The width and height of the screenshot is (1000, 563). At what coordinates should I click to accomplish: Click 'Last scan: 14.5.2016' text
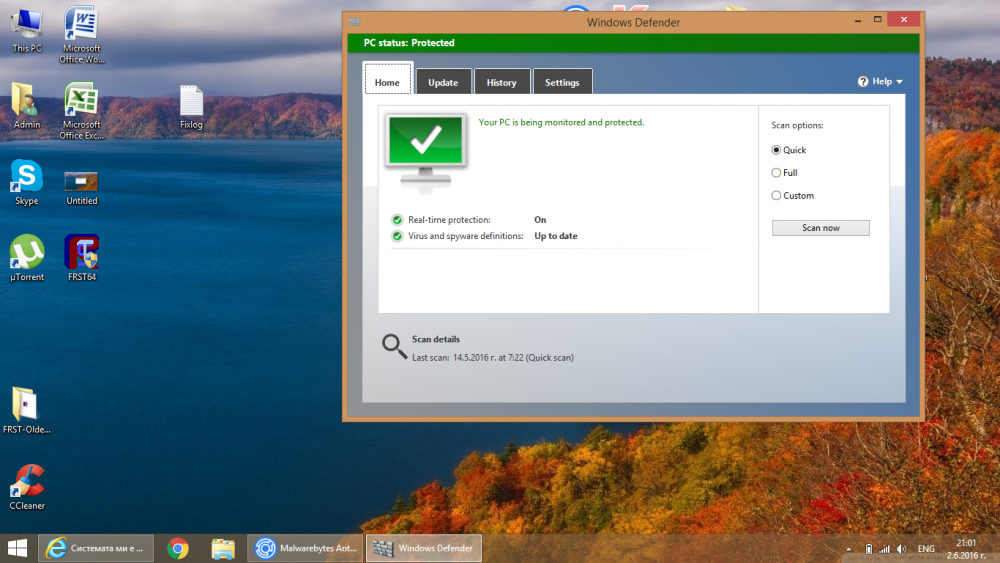[493, 358]
